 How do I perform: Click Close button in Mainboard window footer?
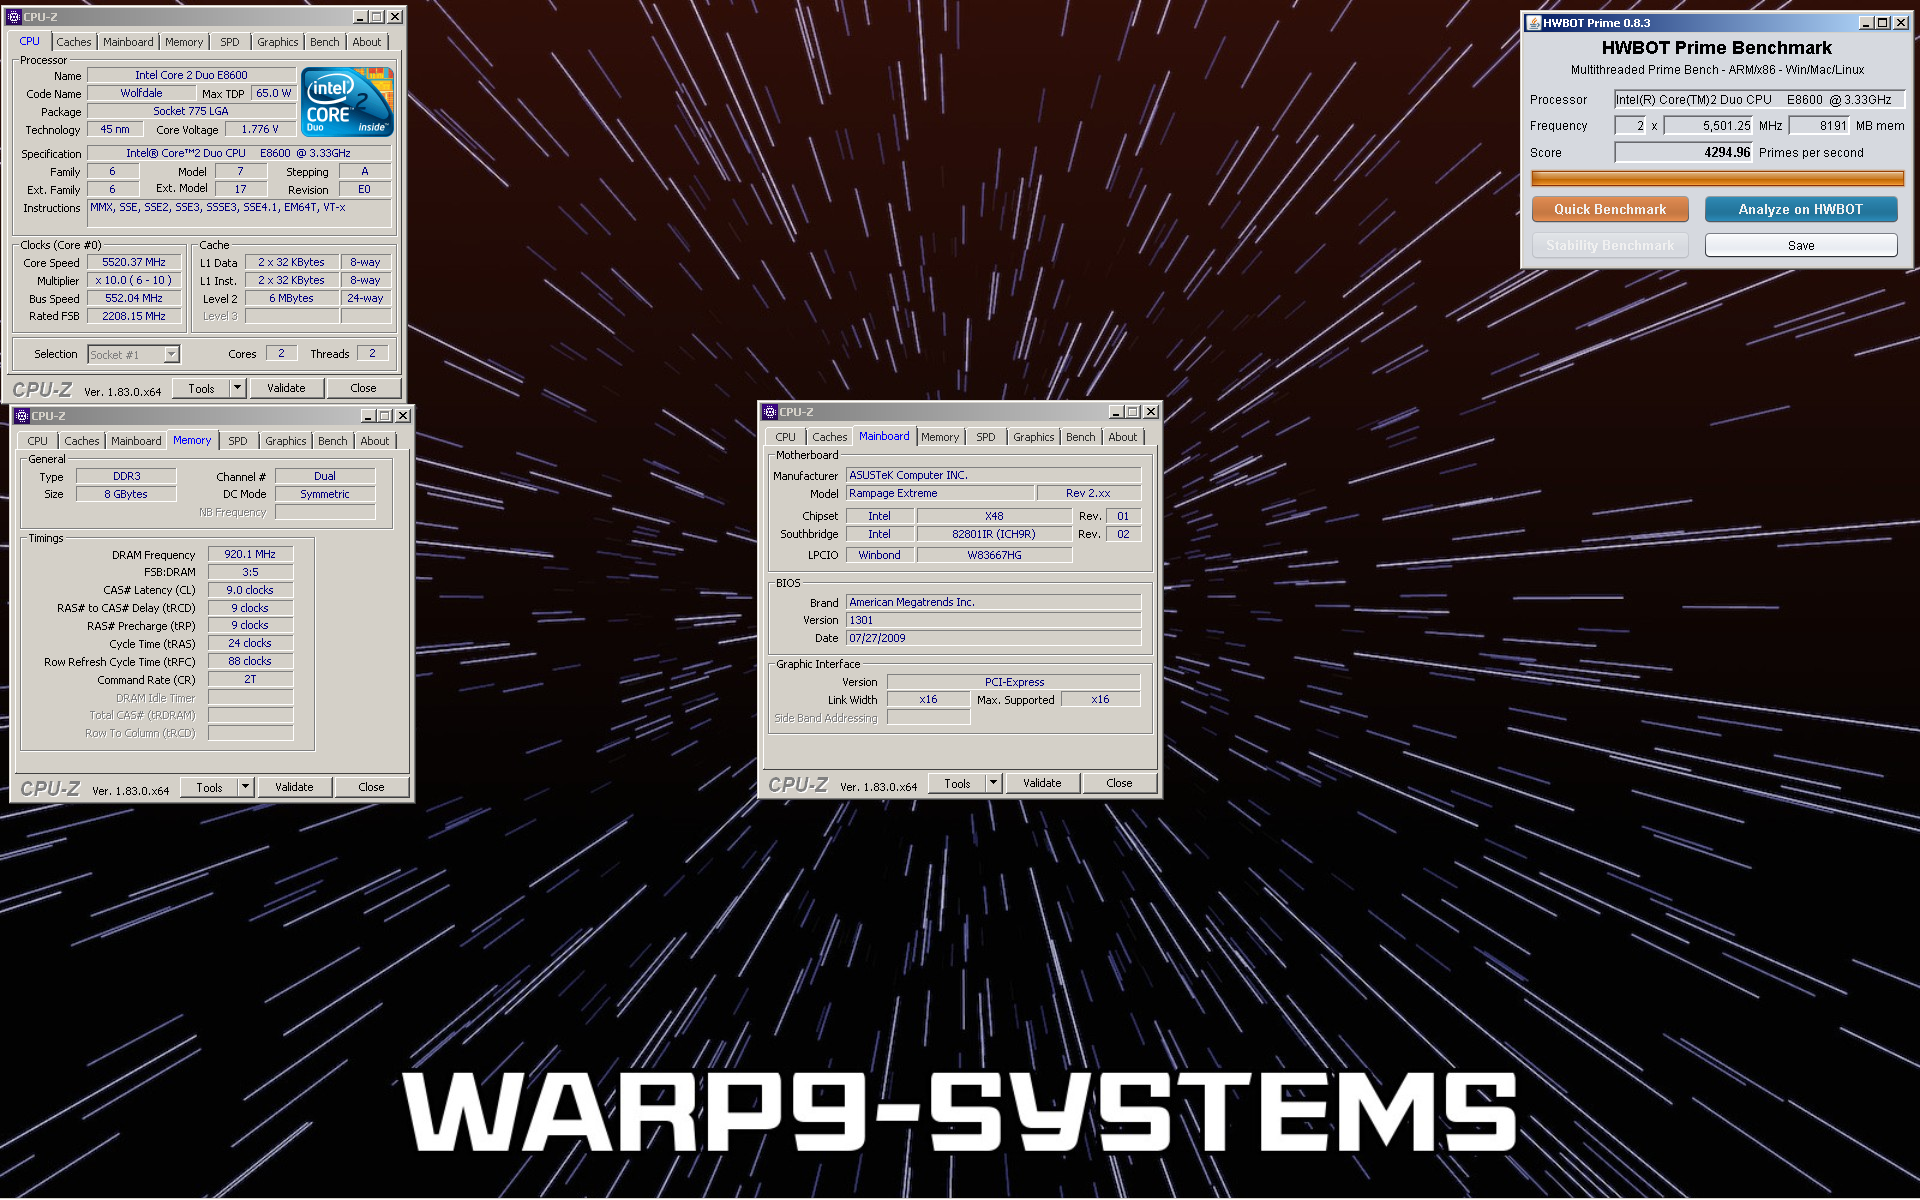tap(1120, 783)
